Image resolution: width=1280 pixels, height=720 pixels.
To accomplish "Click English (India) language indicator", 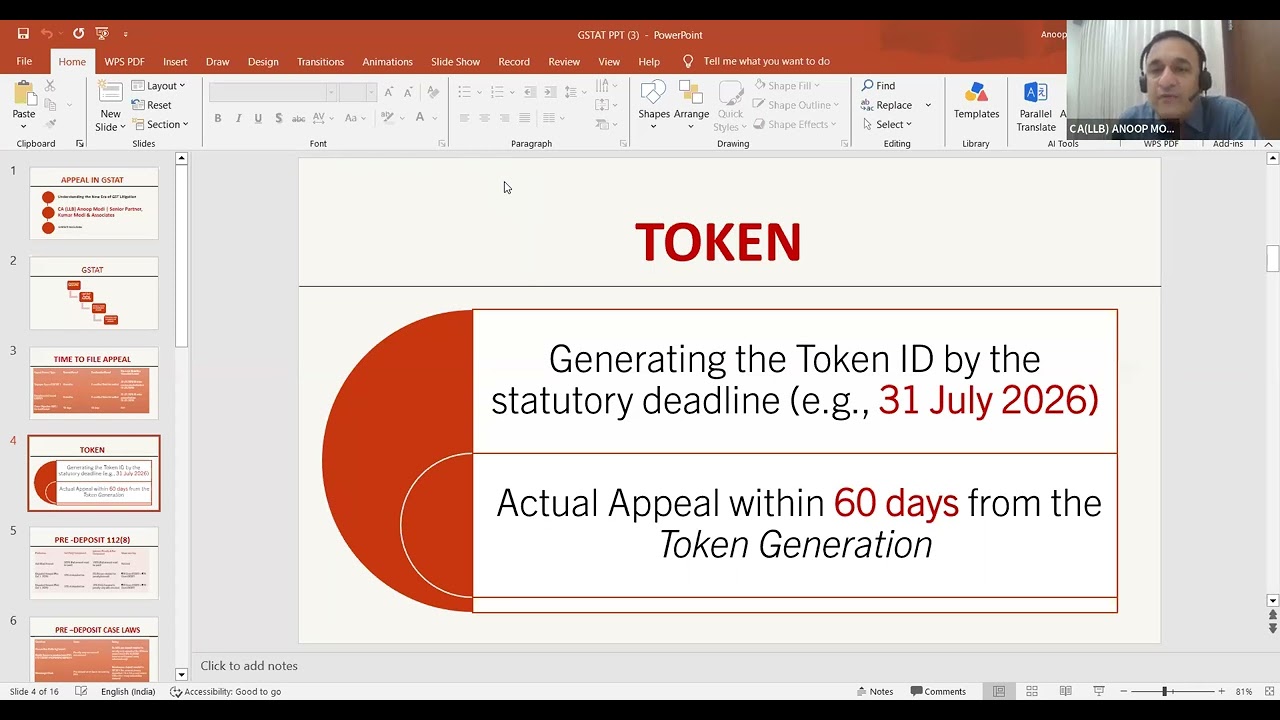I will pyautogui.click(x=128, y=691).
